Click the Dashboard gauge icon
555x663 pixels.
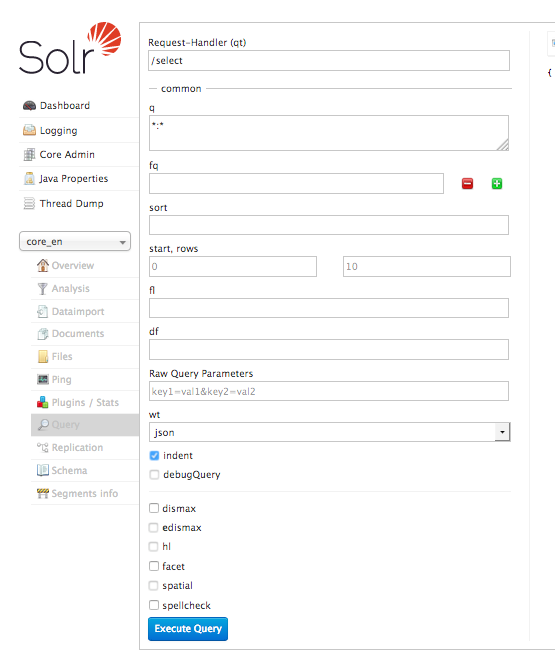[29, 106]
